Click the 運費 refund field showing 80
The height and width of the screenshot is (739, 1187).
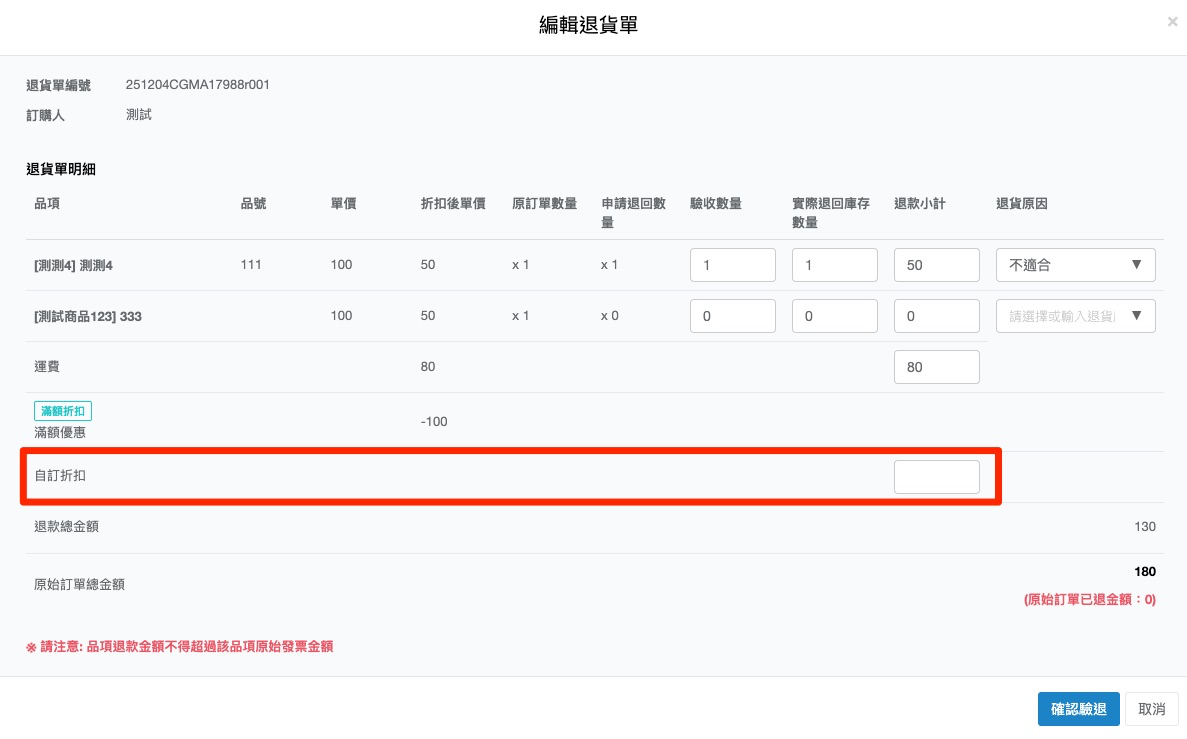(936, 367)
